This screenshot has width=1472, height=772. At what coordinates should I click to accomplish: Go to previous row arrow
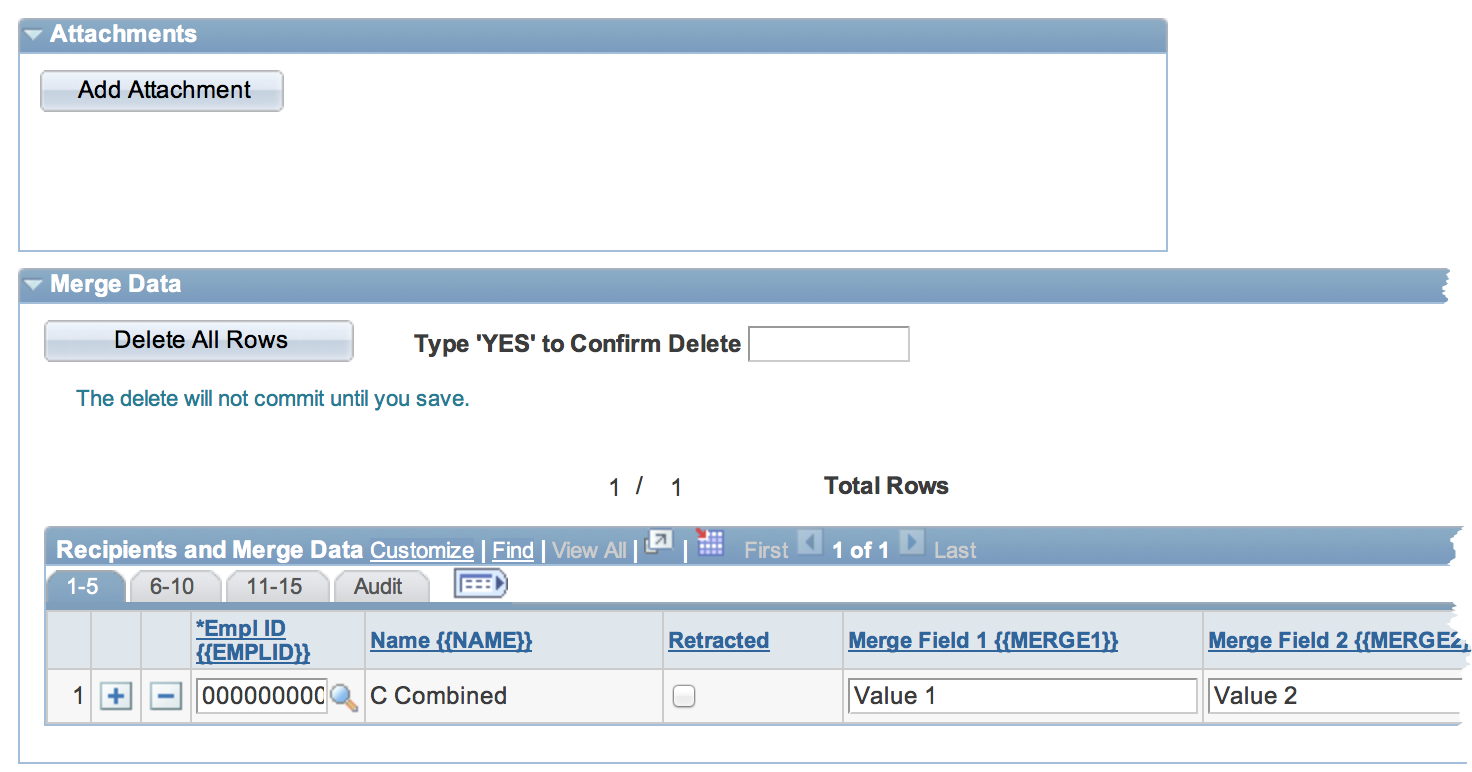(810, 544)
